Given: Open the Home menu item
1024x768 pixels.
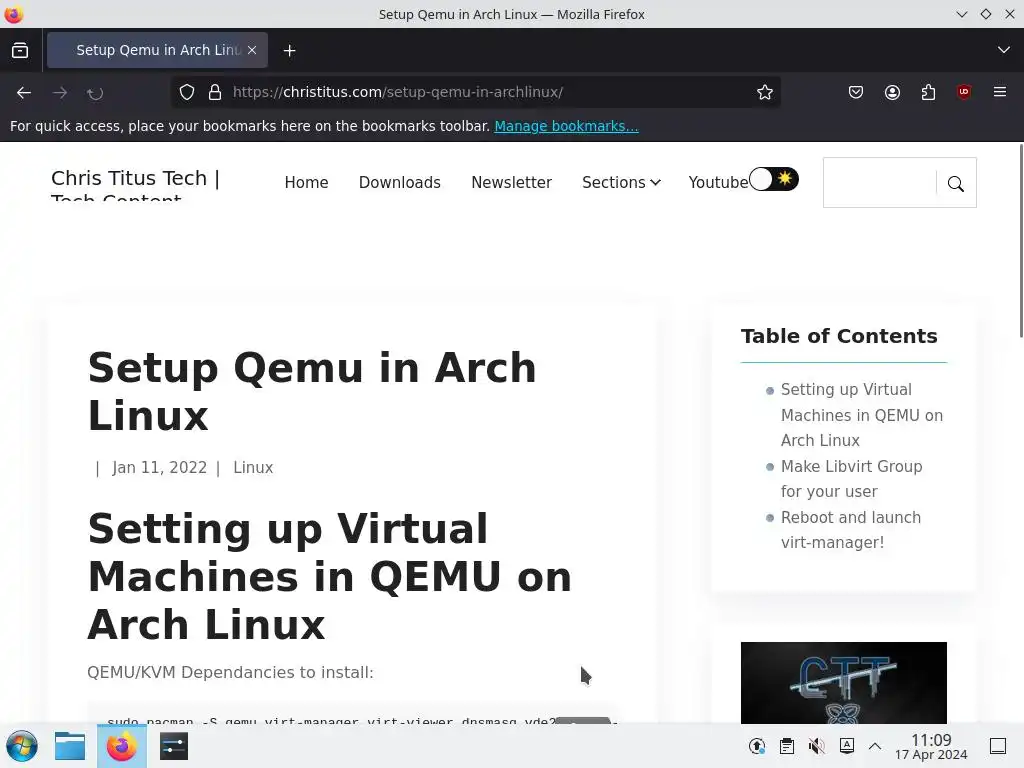Looking at the screenshot, I should click(x=306, y=182).
